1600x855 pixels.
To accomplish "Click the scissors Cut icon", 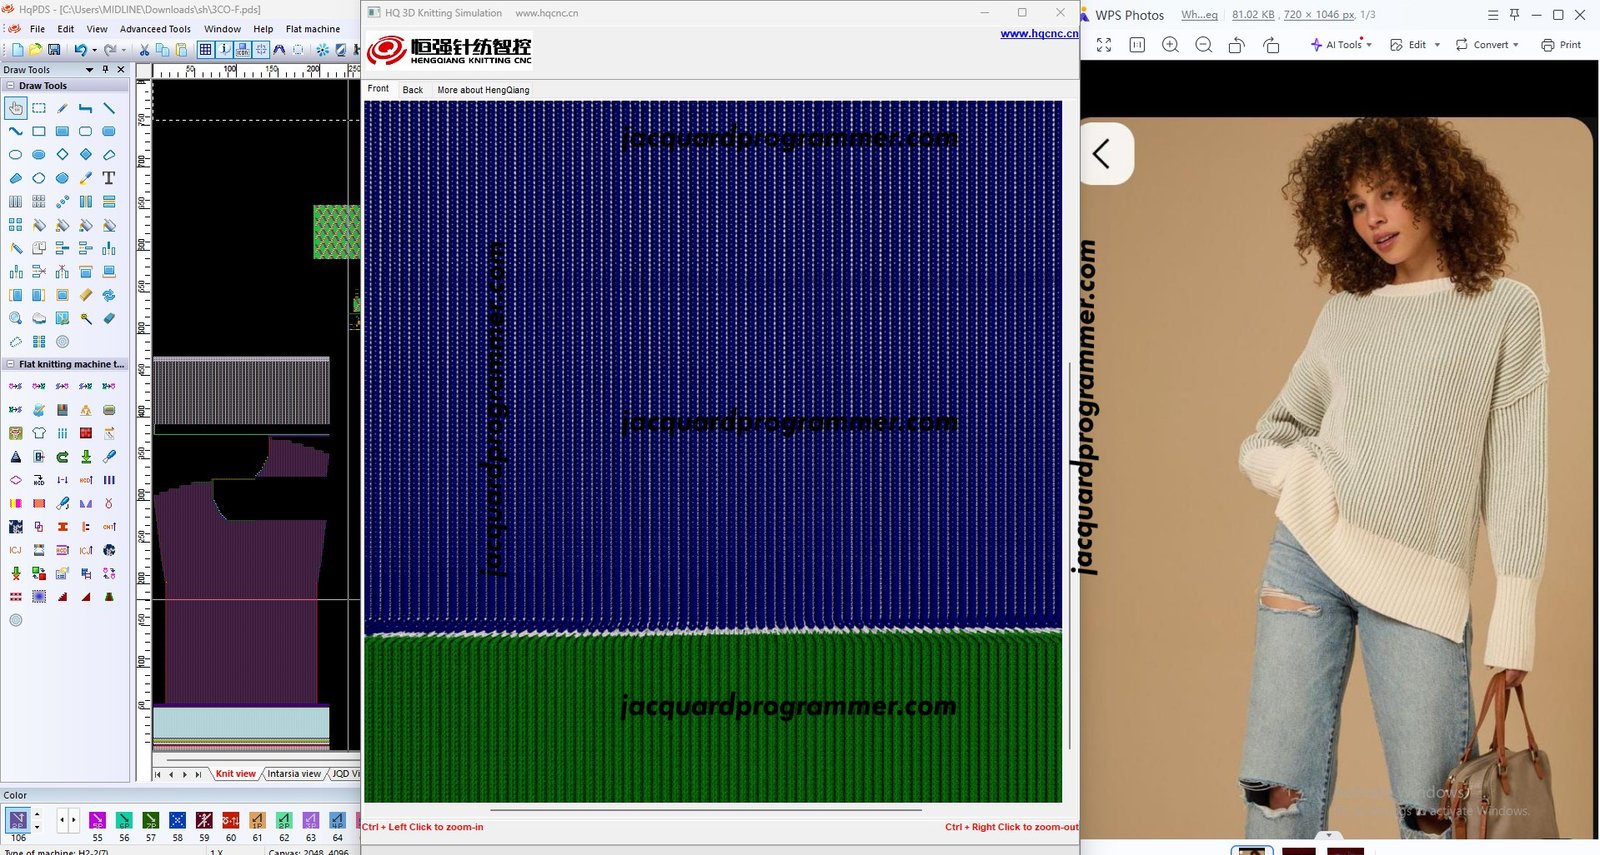I will (x=144, y=50).
